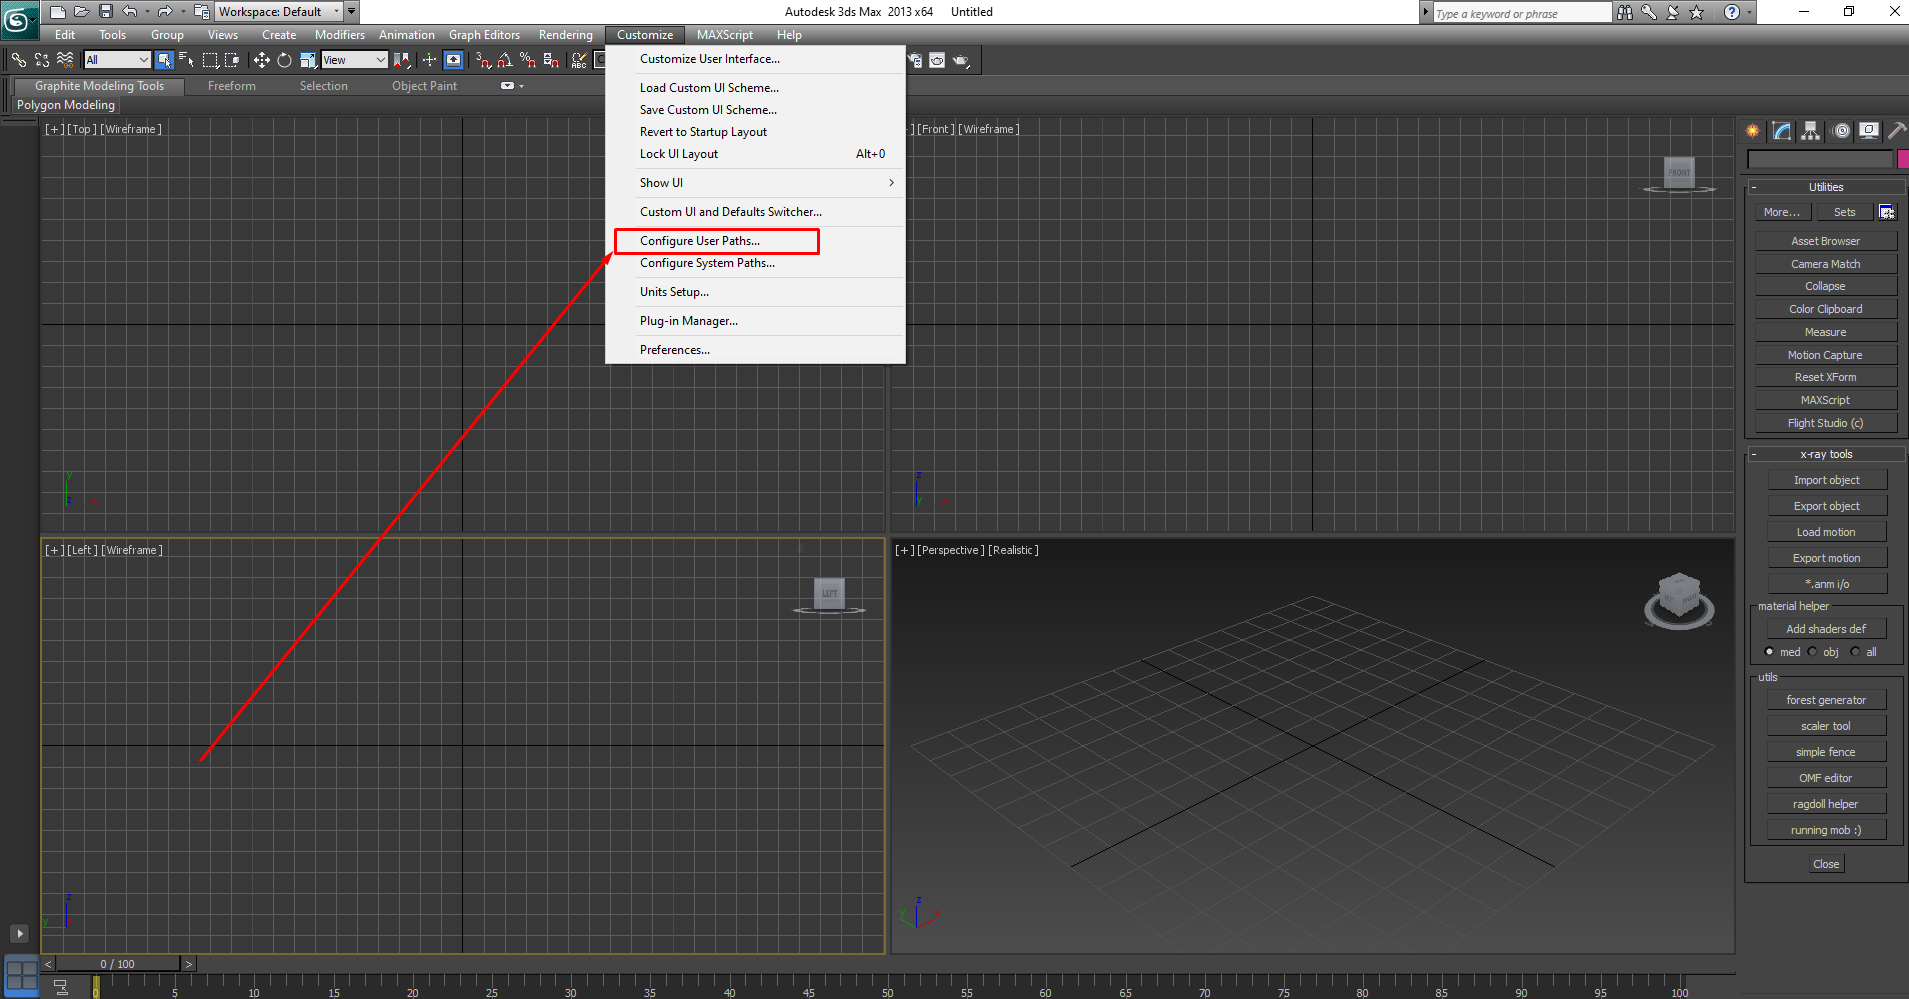Activate the Select Object tool
This screenshot has height=999, width=1909.
click(x=164, y=60)
